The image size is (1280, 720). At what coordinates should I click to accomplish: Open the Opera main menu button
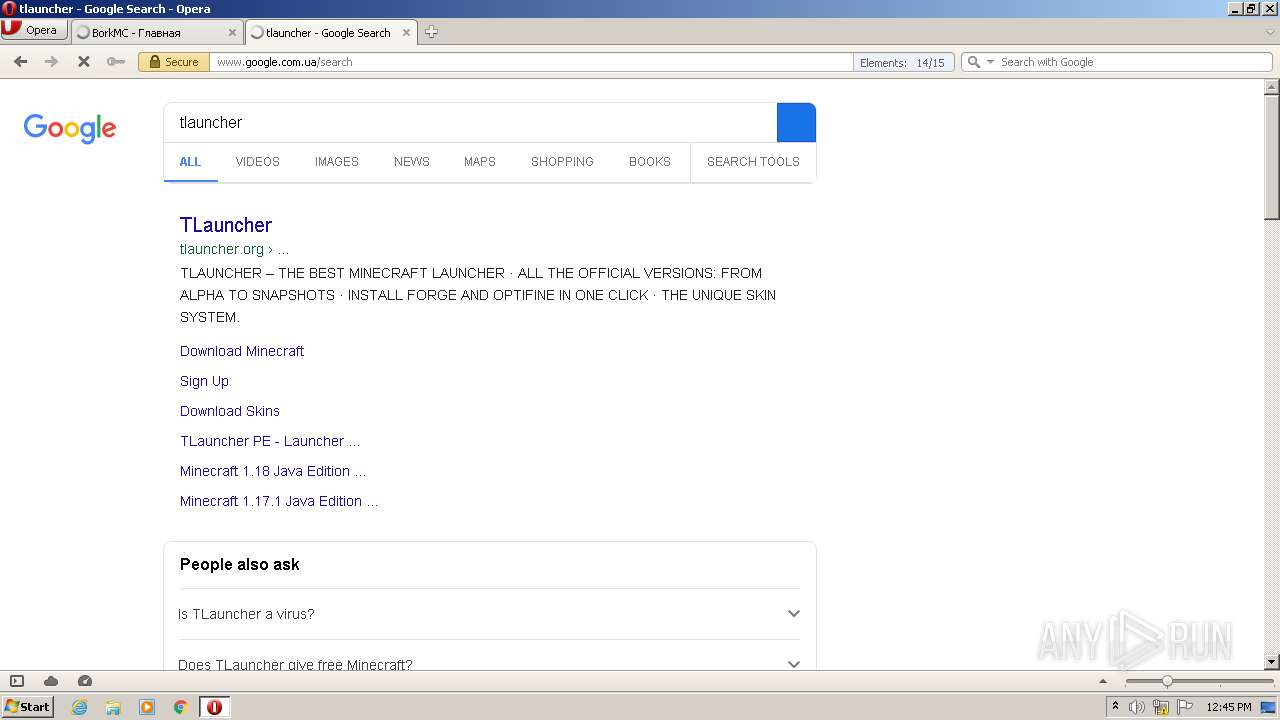(x=34, y=30)
